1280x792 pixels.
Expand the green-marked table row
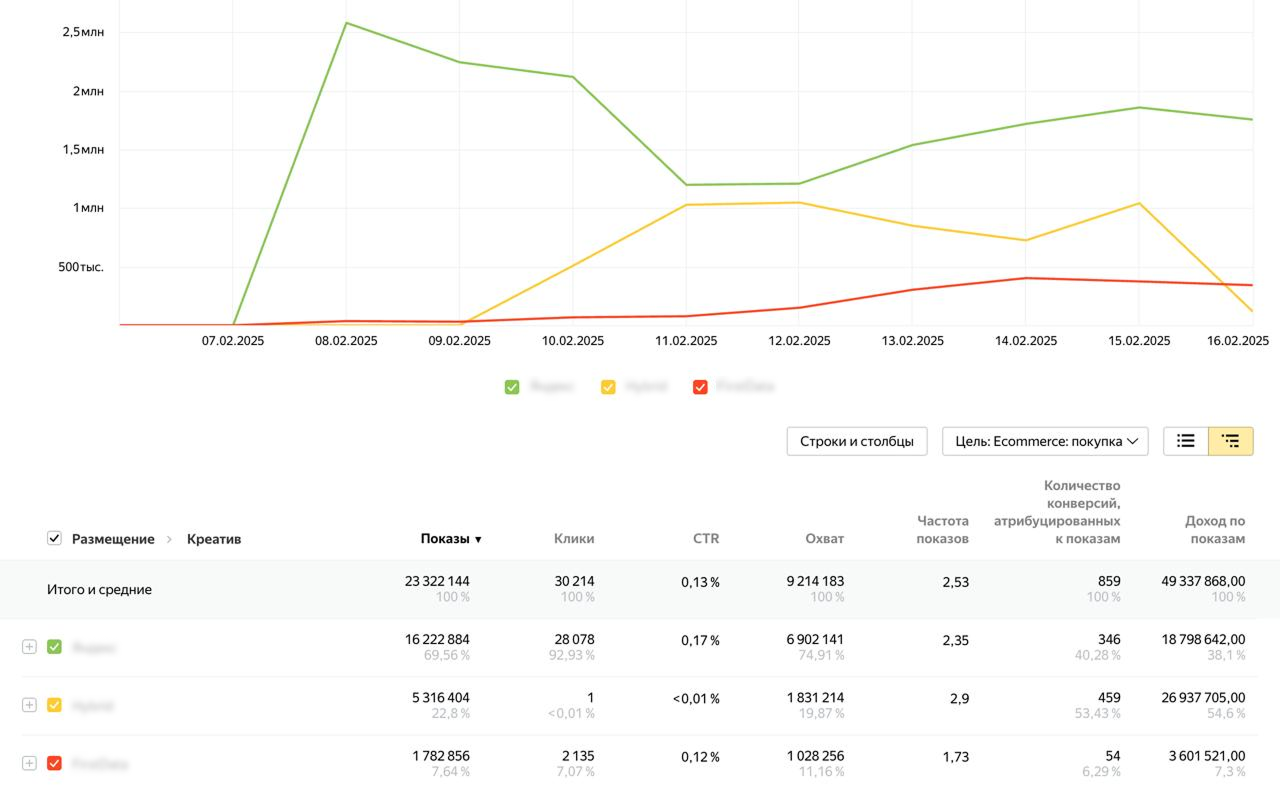point(29,647)
